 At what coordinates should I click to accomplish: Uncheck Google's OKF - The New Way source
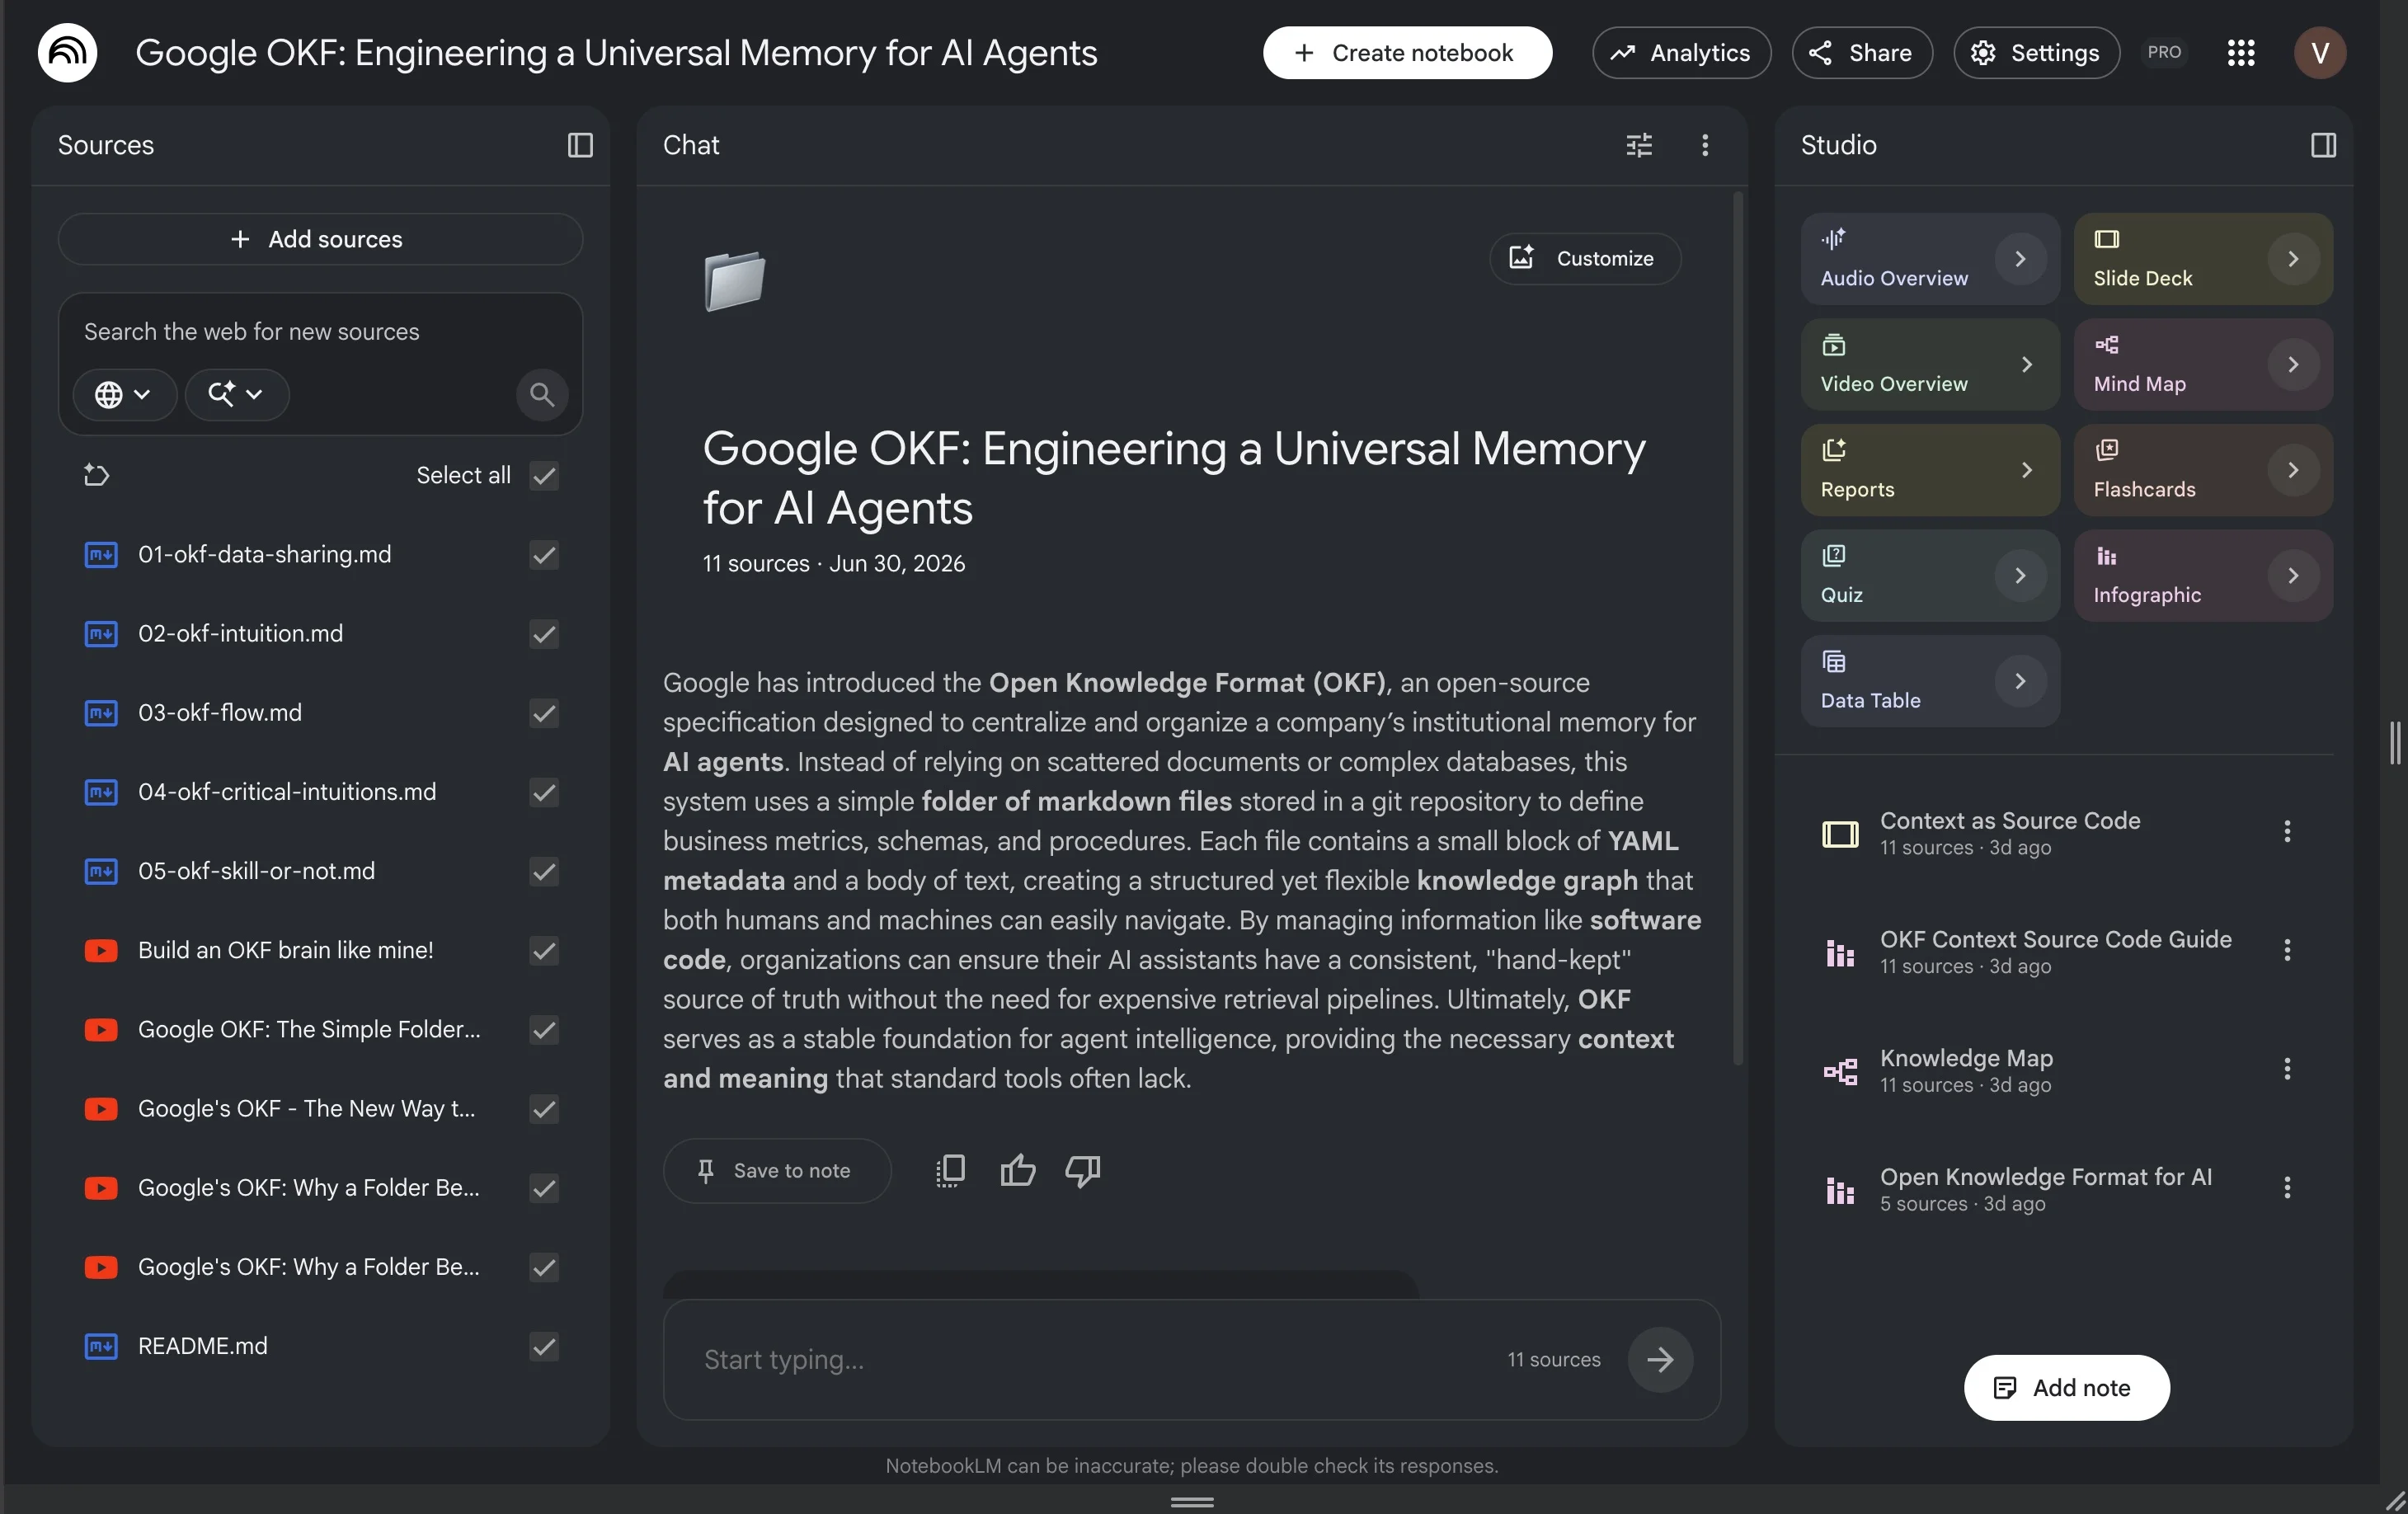544,1109
